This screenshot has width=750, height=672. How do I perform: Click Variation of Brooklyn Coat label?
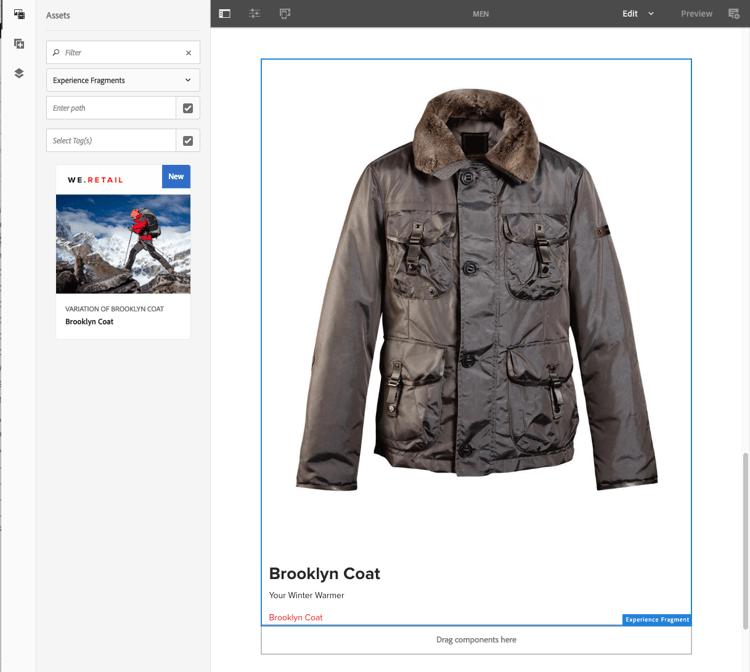pyautogui.click(x=114, y=309)
